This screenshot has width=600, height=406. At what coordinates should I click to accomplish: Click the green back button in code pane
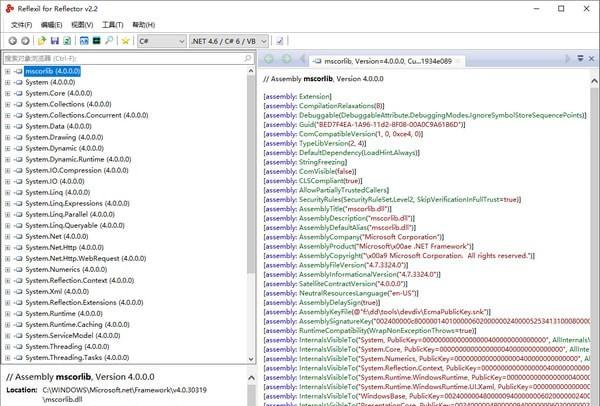[269, 59]
